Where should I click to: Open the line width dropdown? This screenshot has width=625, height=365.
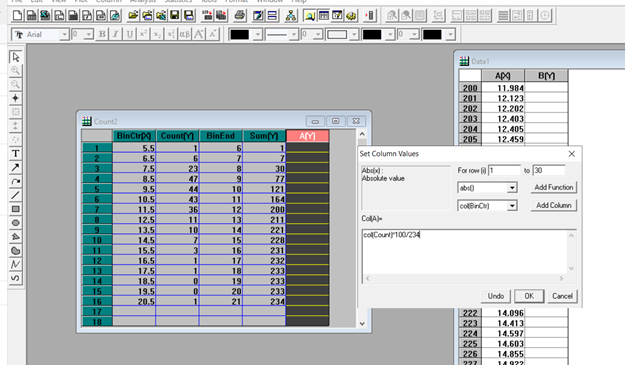click(318, 35)
